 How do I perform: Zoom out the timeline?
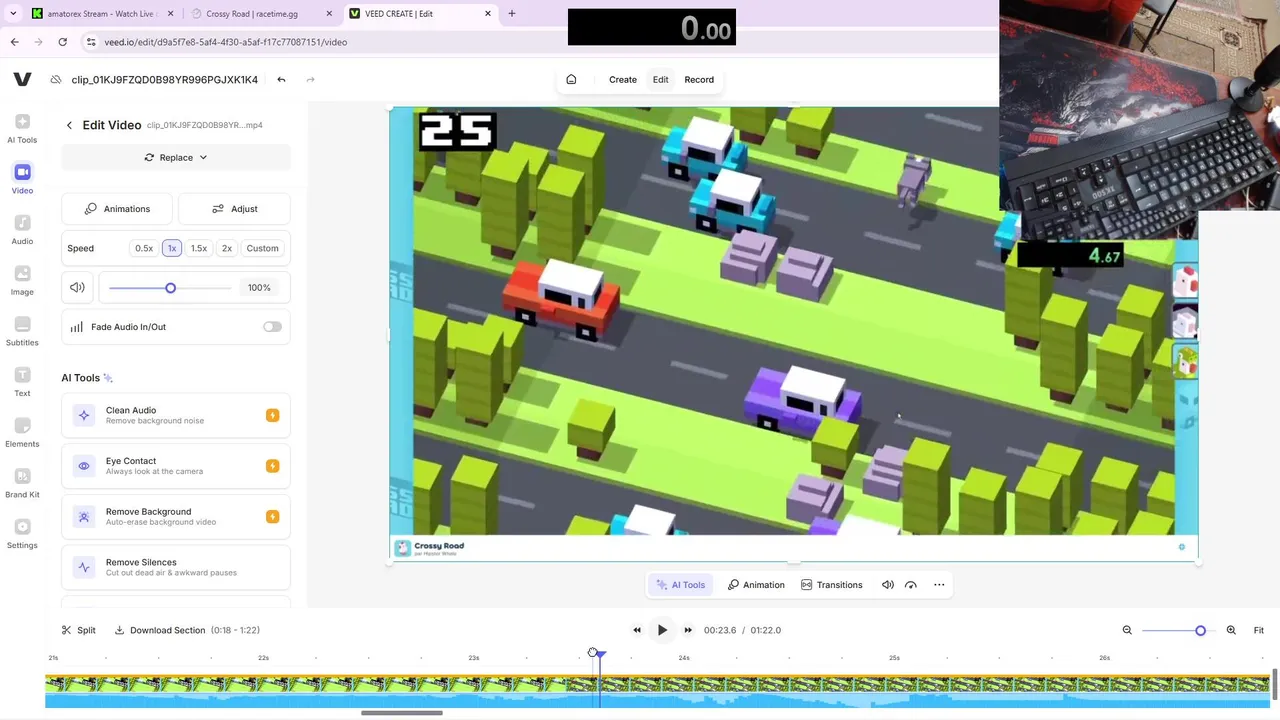coord(1127,630)
